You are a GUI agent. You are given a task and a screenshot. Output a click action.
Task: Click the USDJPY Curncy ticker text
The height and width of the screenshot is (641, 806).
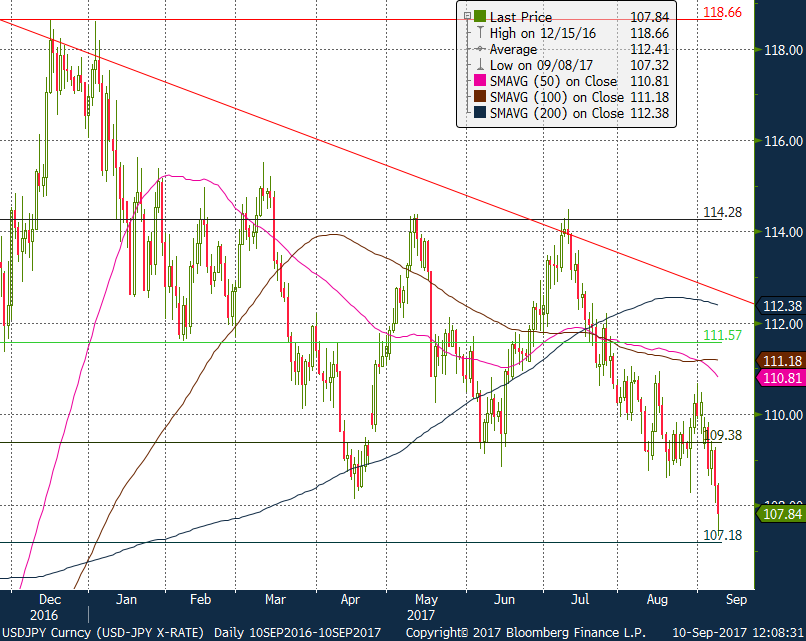45,632
